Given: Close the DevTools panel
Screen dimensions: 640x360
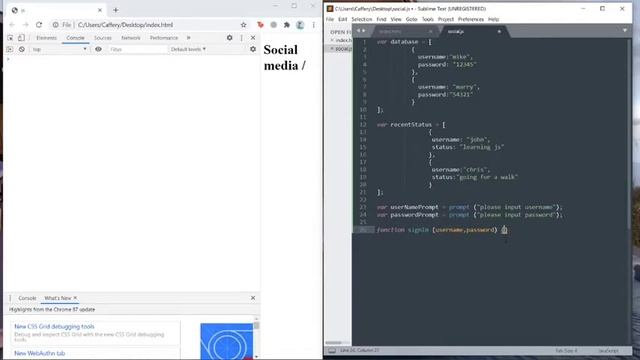Looking at the screenshot, I should tap(253, 38).
